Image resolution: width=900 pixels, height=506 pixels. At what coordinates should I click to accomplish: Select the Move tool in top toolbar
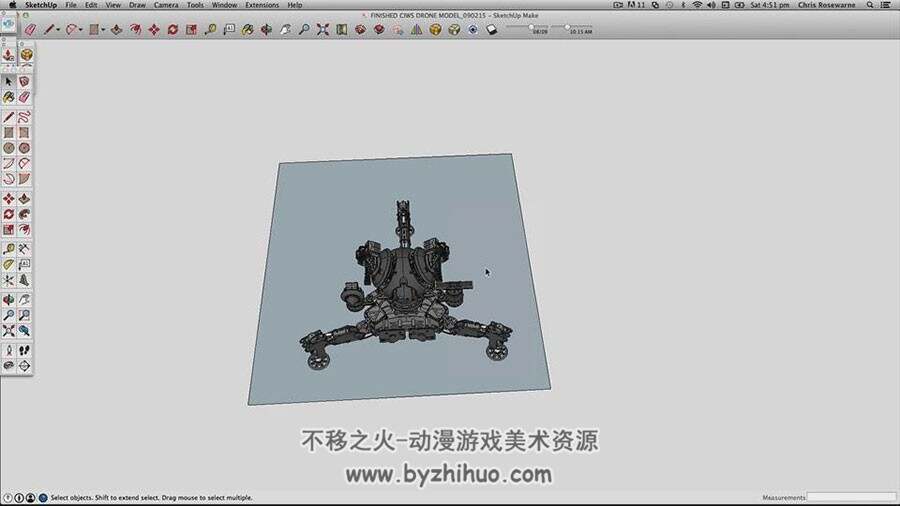154,29
